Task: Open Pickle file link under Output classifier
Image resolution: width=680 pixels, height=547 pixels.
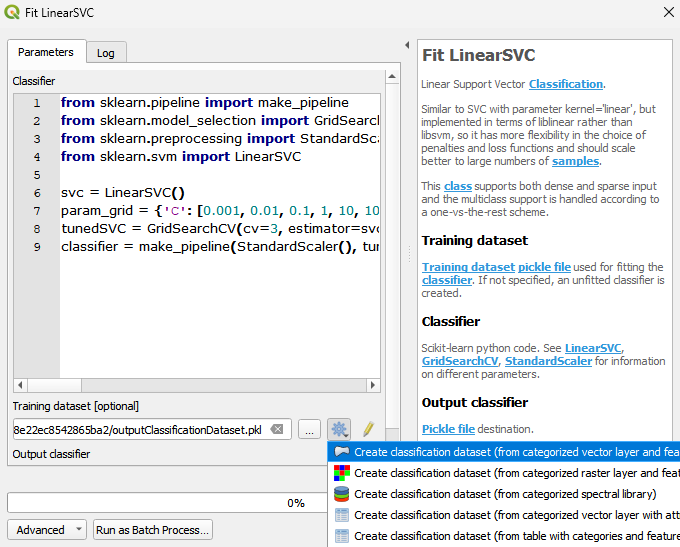Action: 448,429
